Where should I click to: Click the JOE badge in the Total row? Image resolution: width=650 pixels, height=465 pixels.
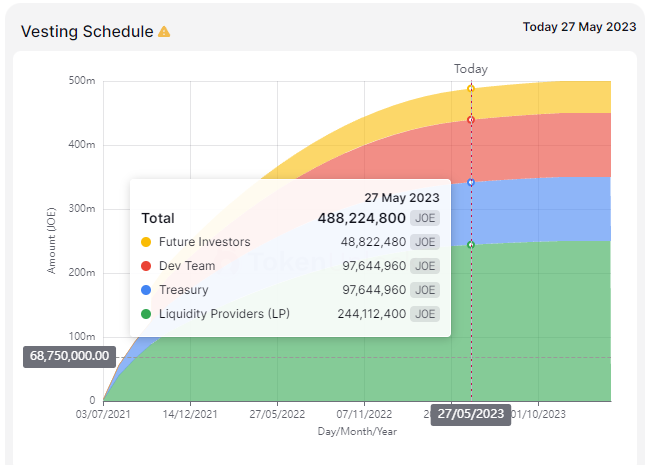425,218
